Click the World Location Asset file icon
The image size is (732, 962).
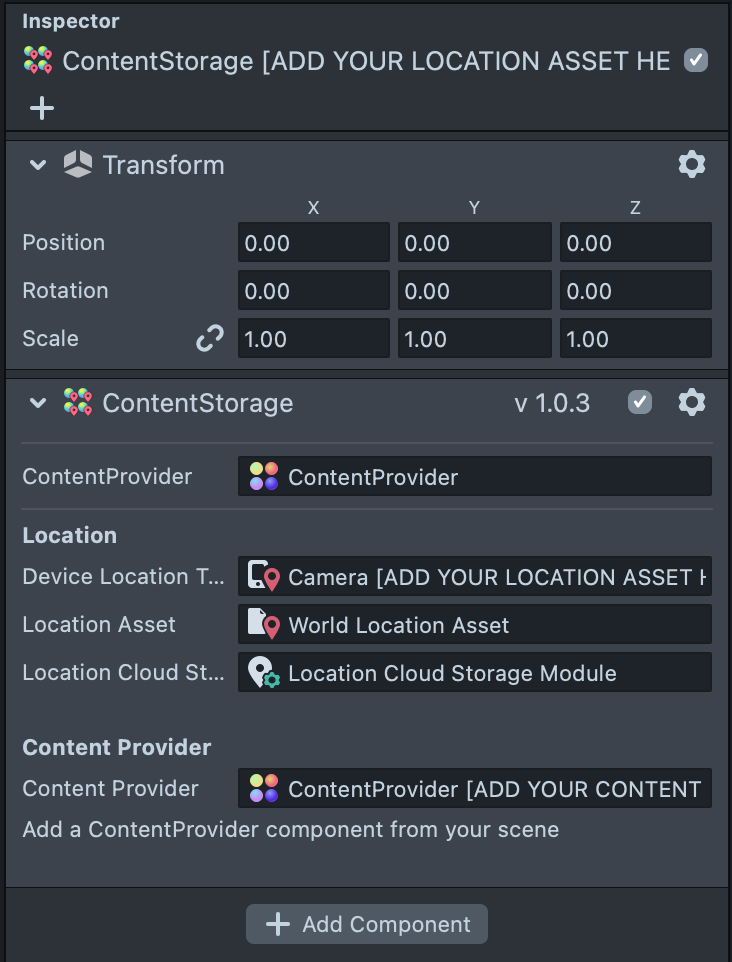pos(263,625)
